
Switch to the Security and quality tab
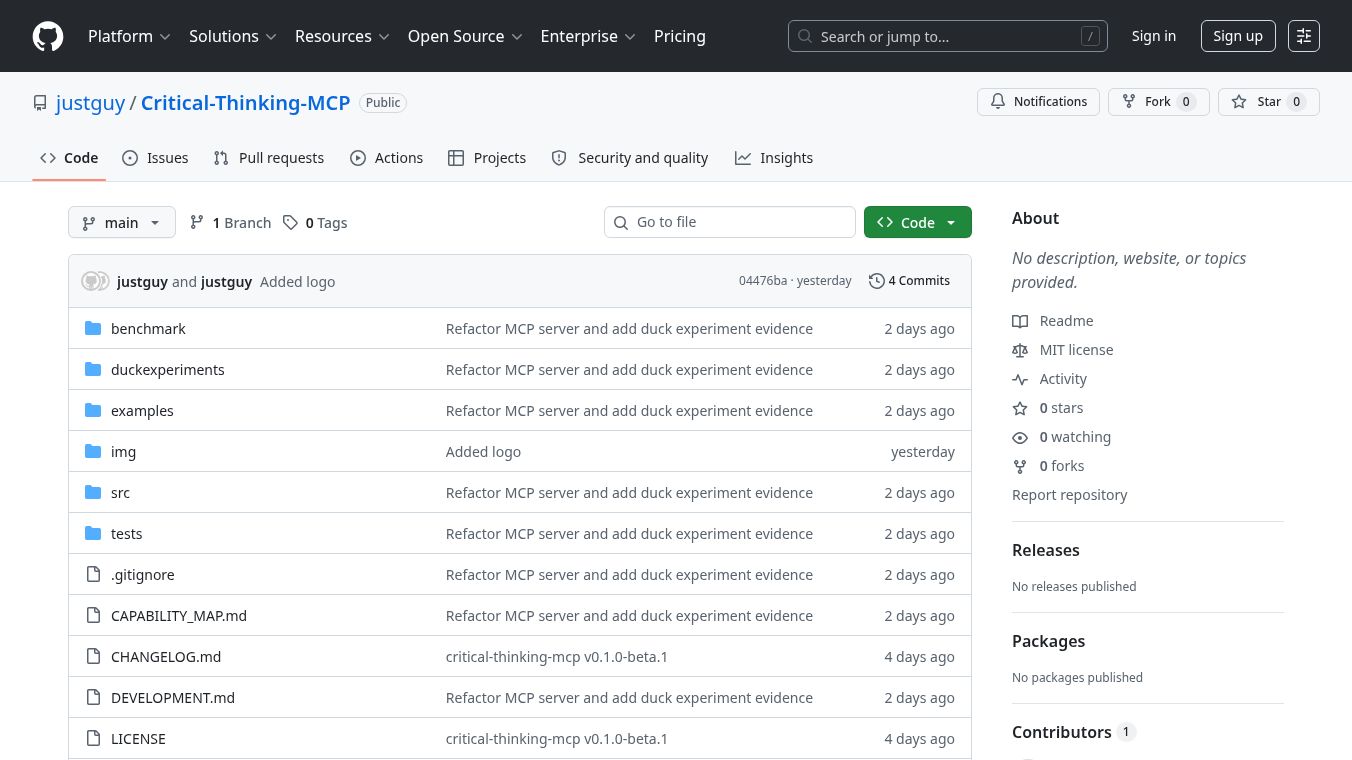click(630, 158)
